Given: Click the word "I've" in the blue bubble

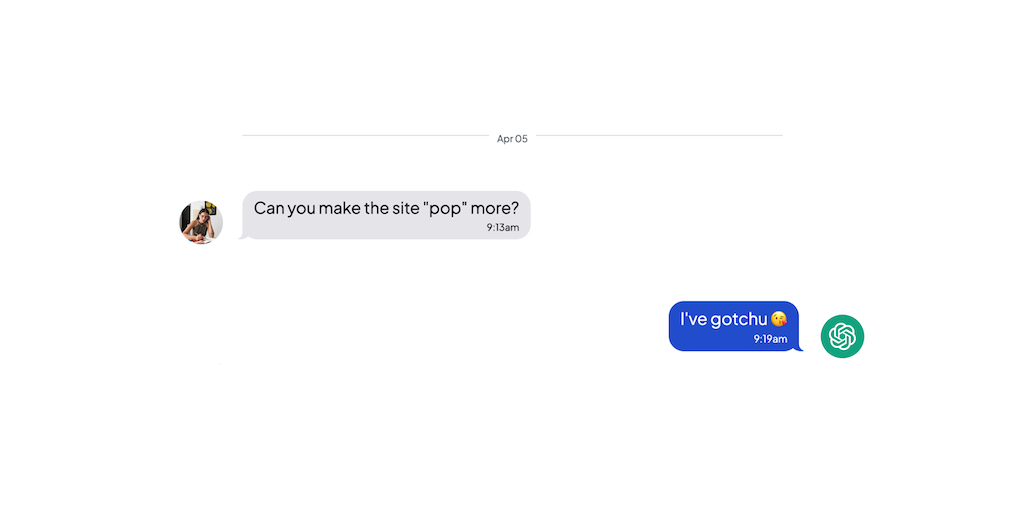Looking at the screenshot, I should pyautogui.click(x=694, y=319).
